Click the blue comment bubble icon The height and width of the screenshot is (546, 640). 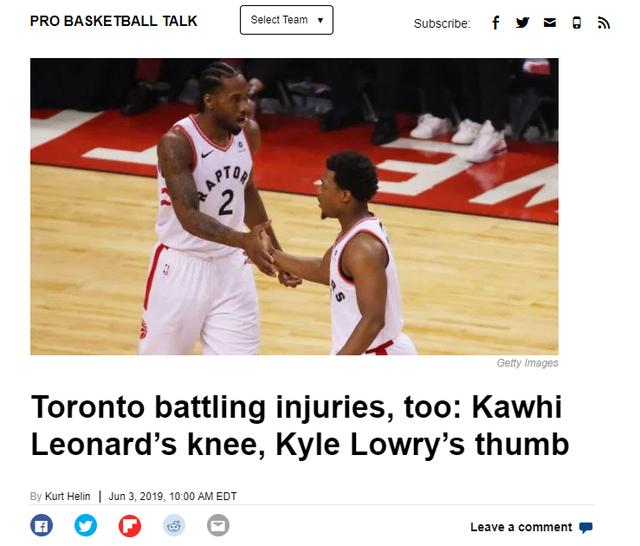point(586,528)
